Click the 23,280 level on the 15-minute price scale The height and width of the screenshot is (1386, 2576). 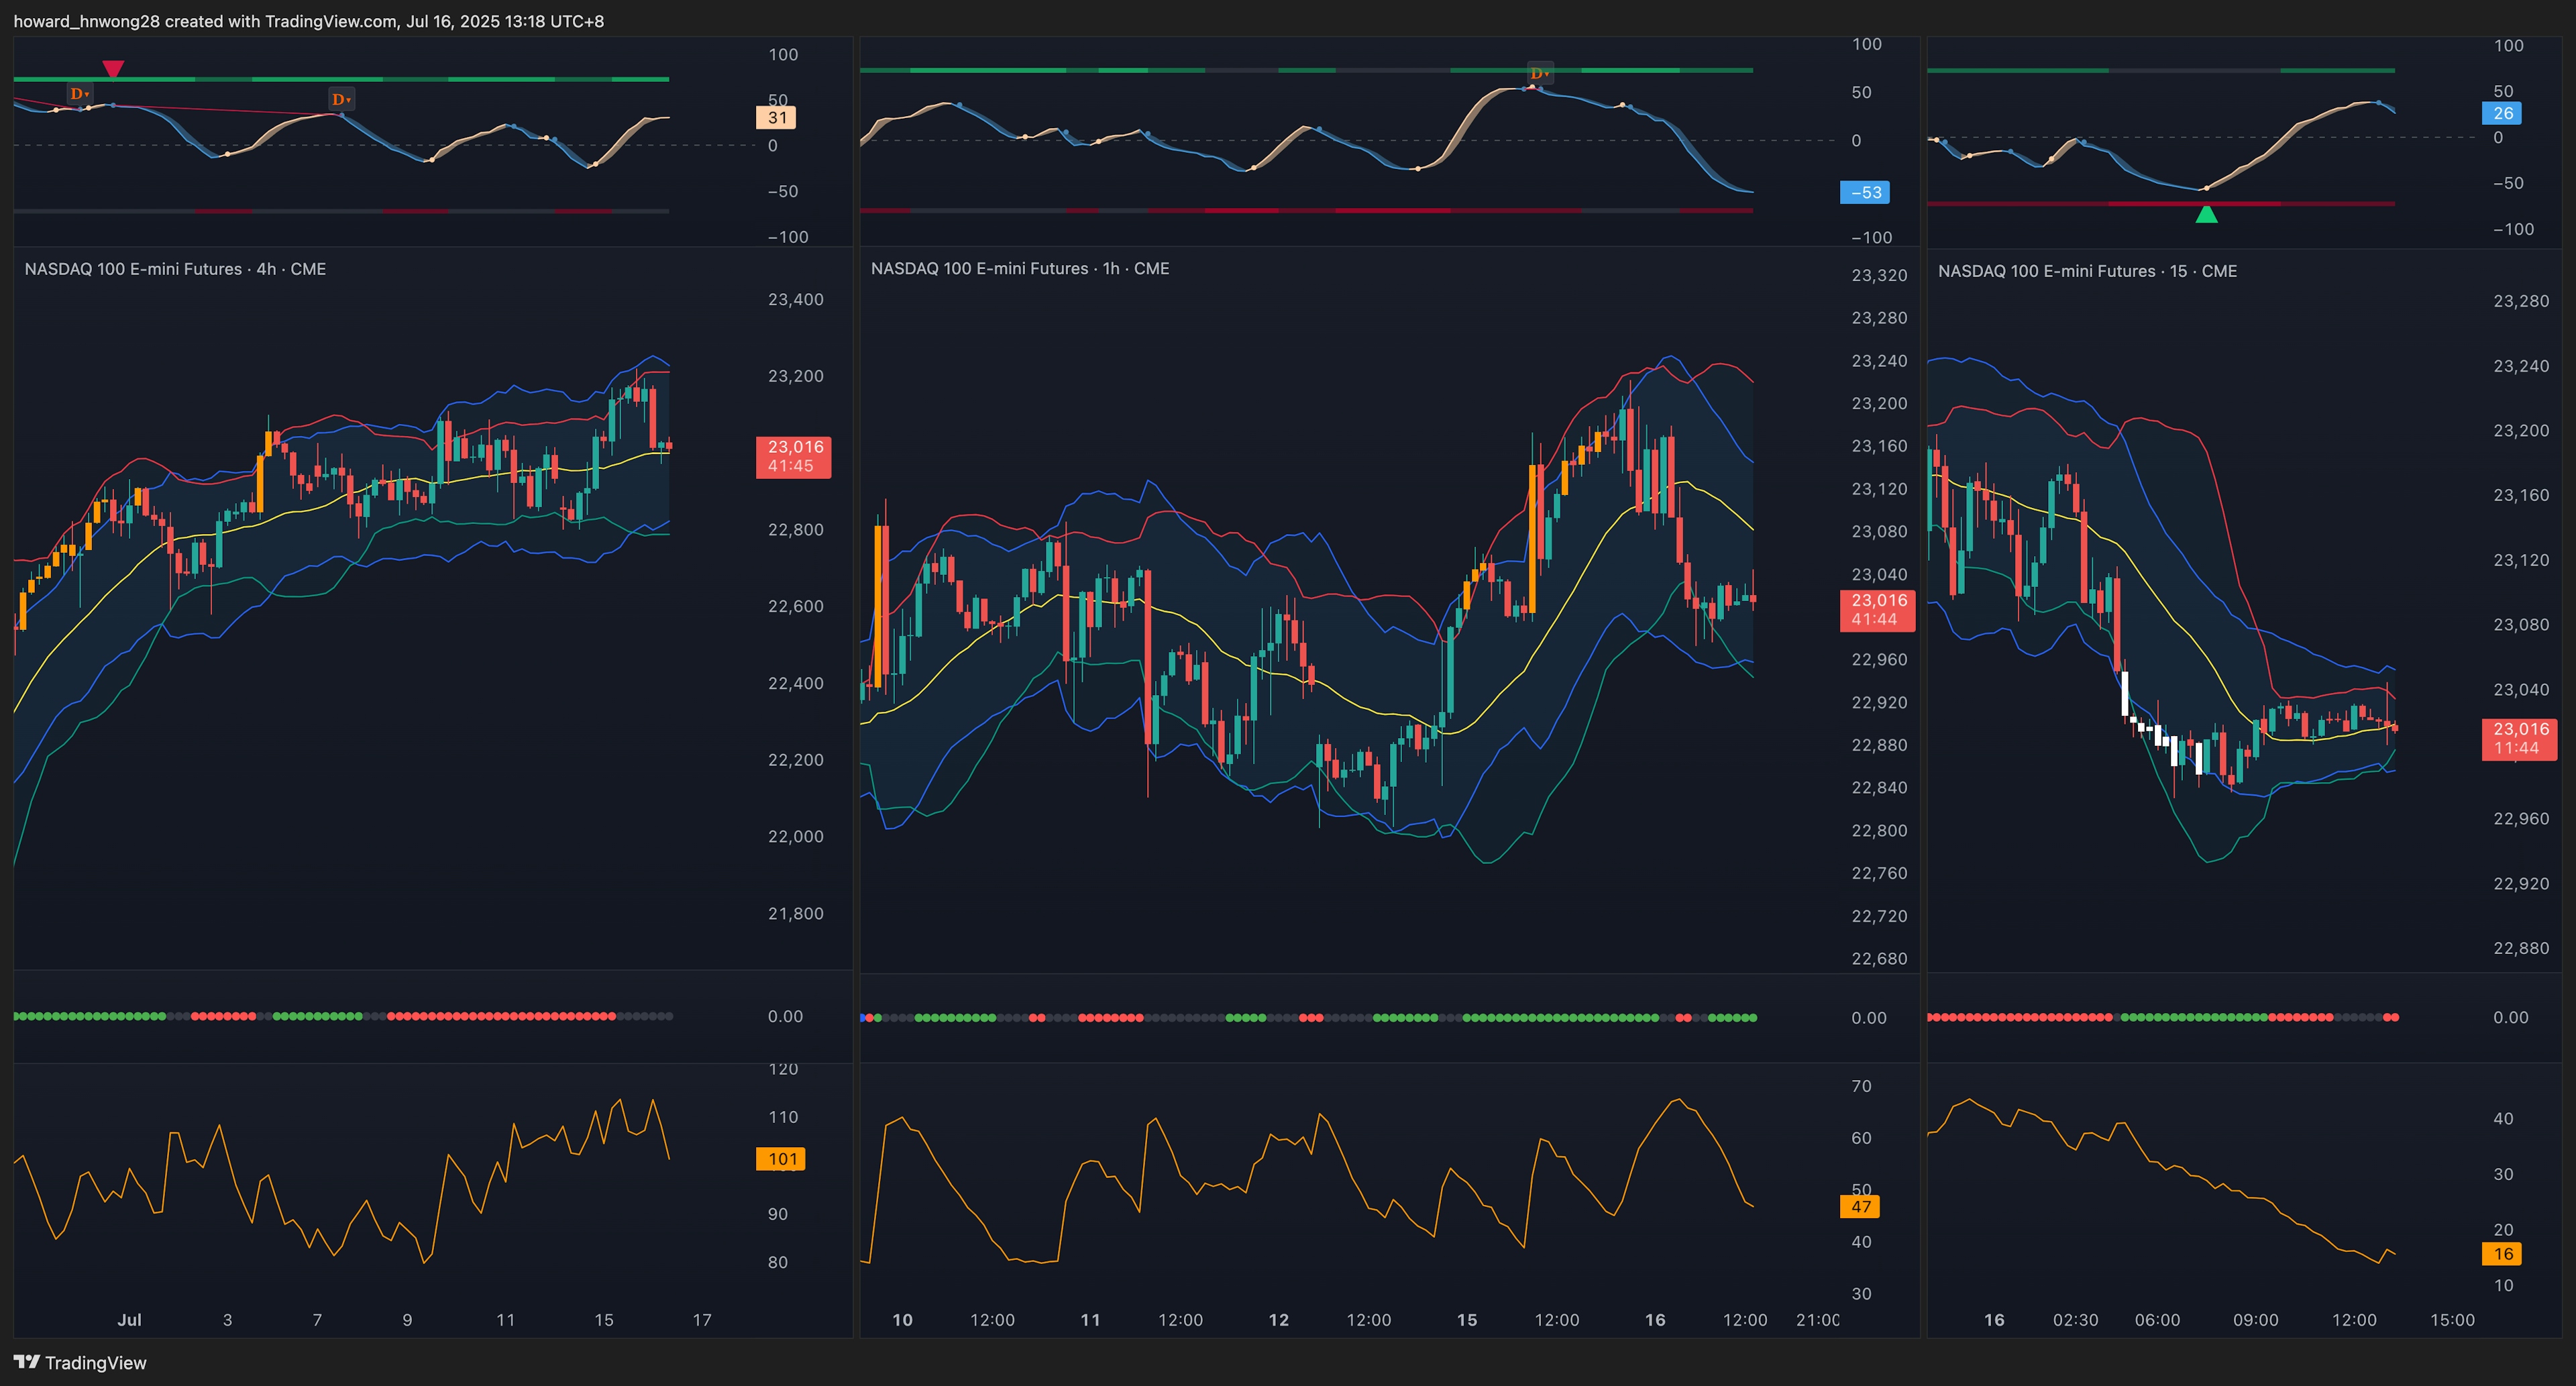pos(2521,301)
